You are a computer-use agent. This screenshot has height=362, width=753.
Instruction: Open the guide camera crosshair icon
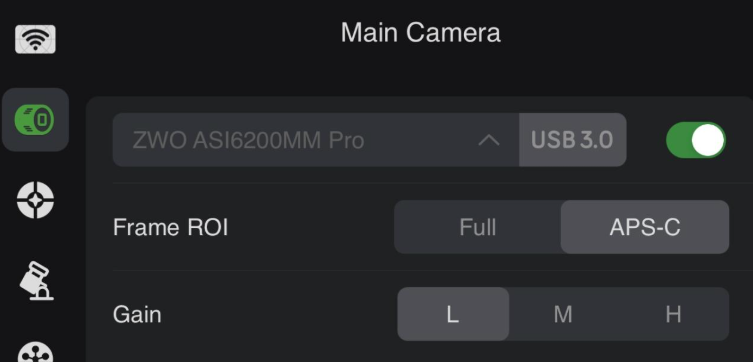[x=36, y=200]
